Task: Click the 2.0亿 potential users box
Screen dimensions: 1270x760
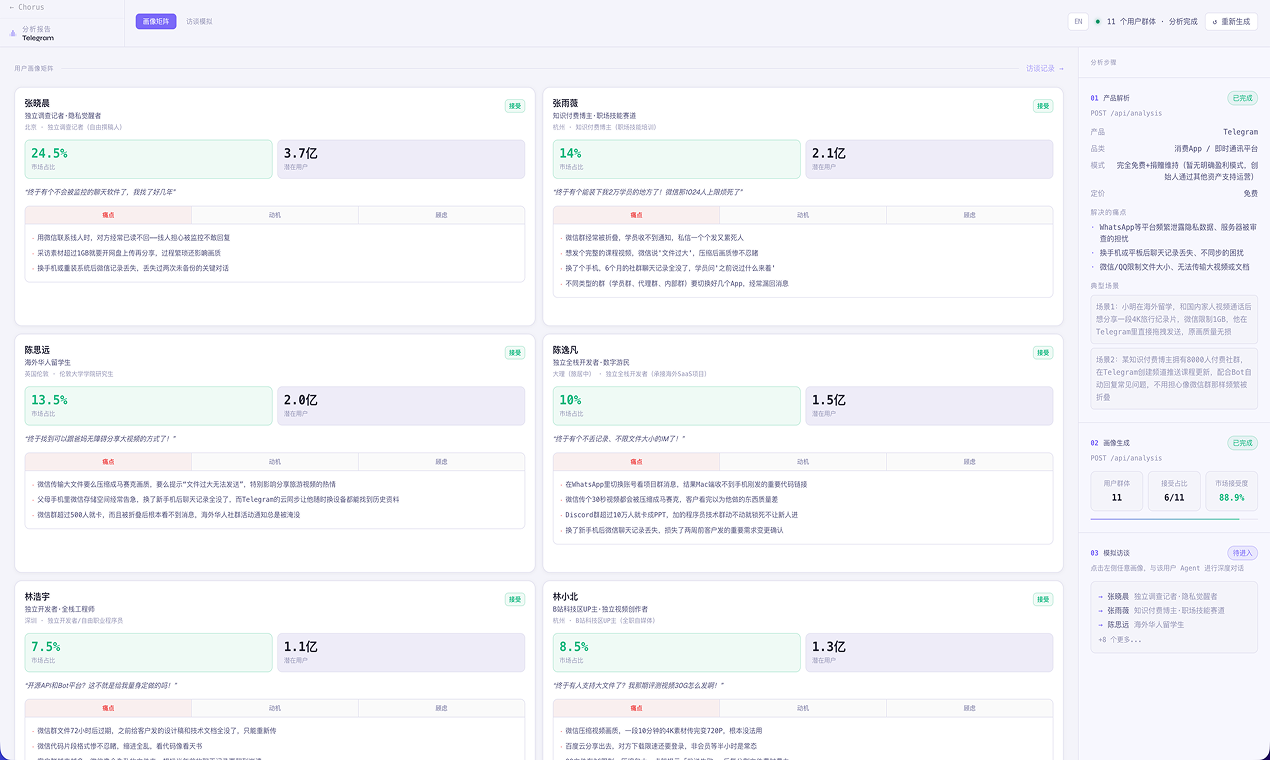Action: pyautogui.click(x=401, y=406)
